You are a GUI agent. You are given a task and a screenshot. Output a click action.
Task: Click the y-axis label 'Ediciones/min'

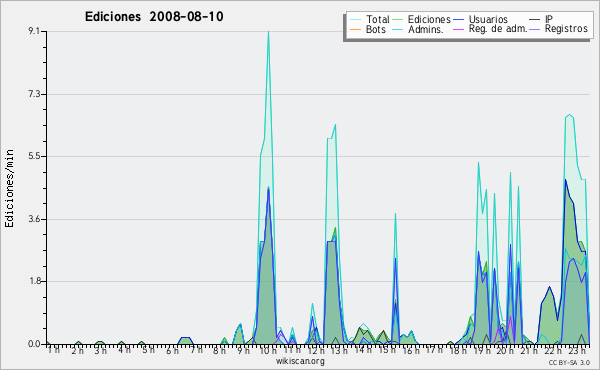coord(9,188)
